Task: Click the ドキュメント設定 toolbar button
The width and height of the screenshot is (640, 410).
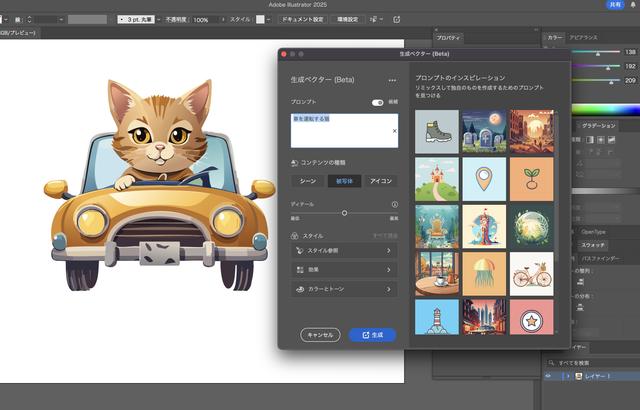Action: pyautogui.click(x=301, y=19)
